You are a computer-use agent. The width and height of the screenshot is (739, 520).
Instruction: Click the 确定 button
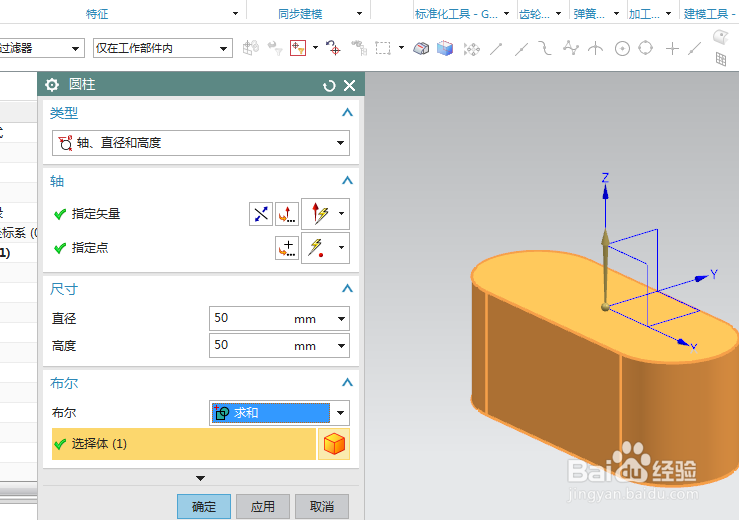(x=204, y=506)
